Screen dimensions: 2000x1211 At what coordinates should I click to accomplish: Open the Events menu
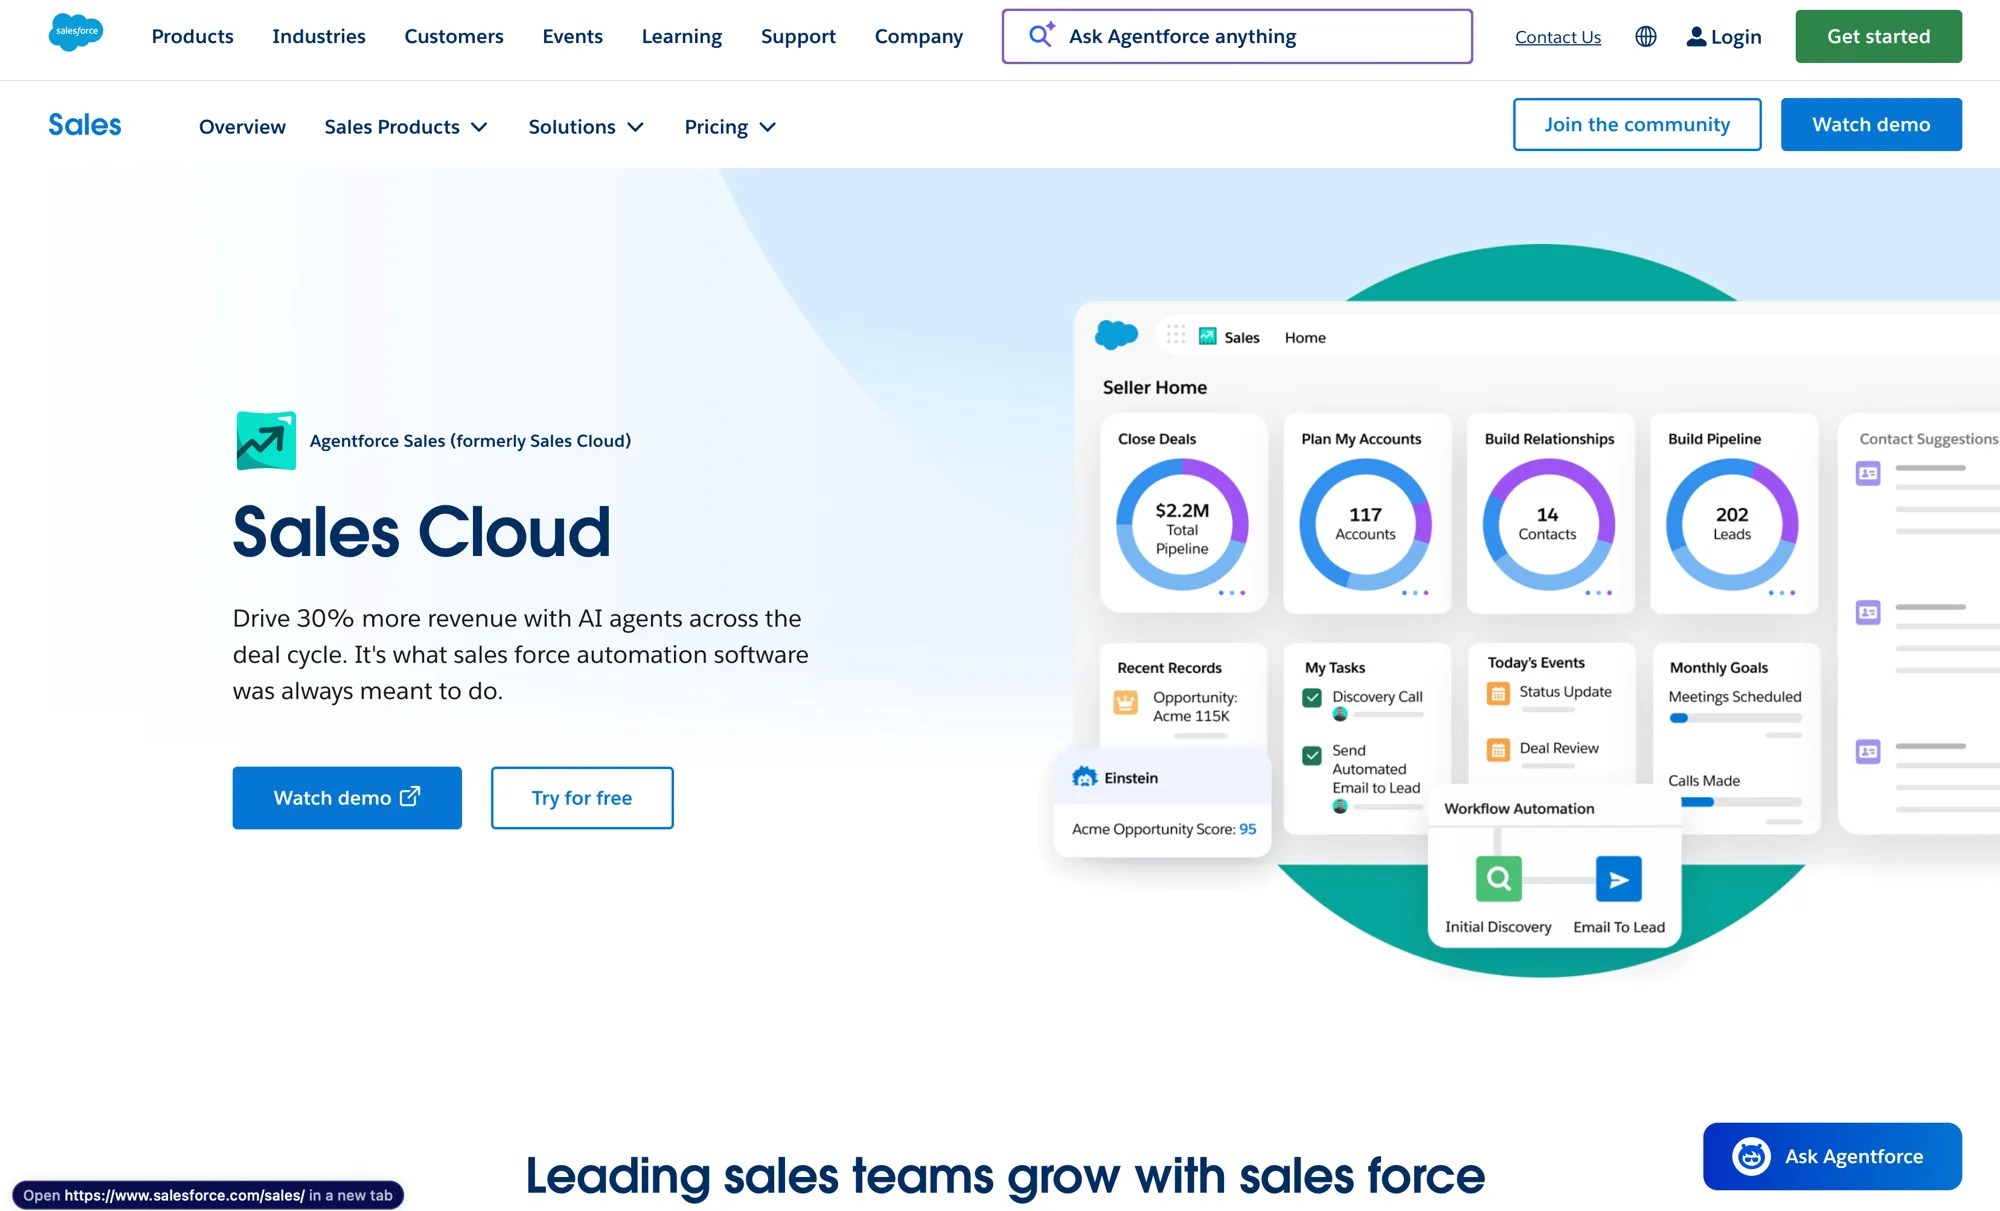pos(573,36)
